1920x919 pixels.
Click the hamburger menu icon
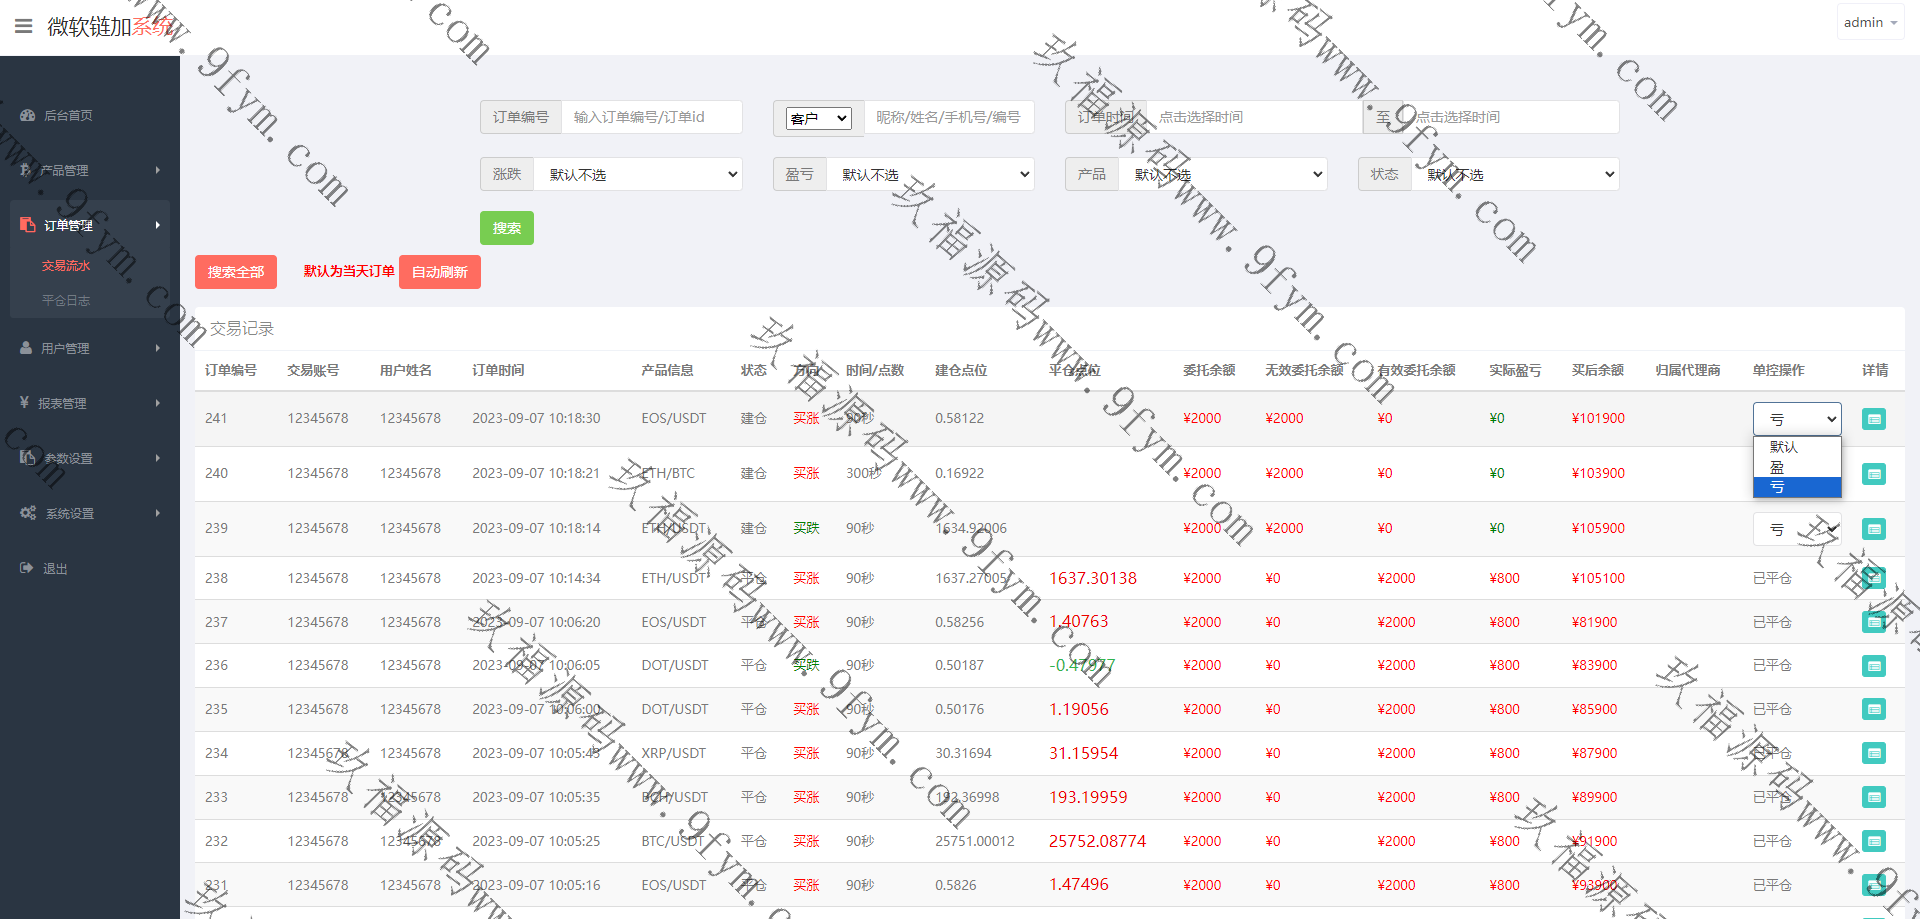click(x=24, y=26)
